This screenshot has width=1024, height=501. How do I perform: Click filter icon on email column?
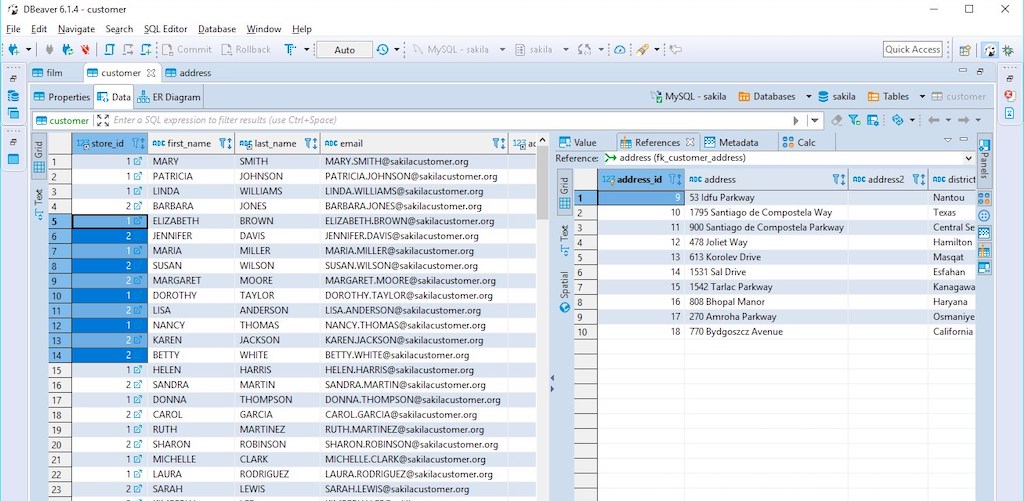(498, 143)
